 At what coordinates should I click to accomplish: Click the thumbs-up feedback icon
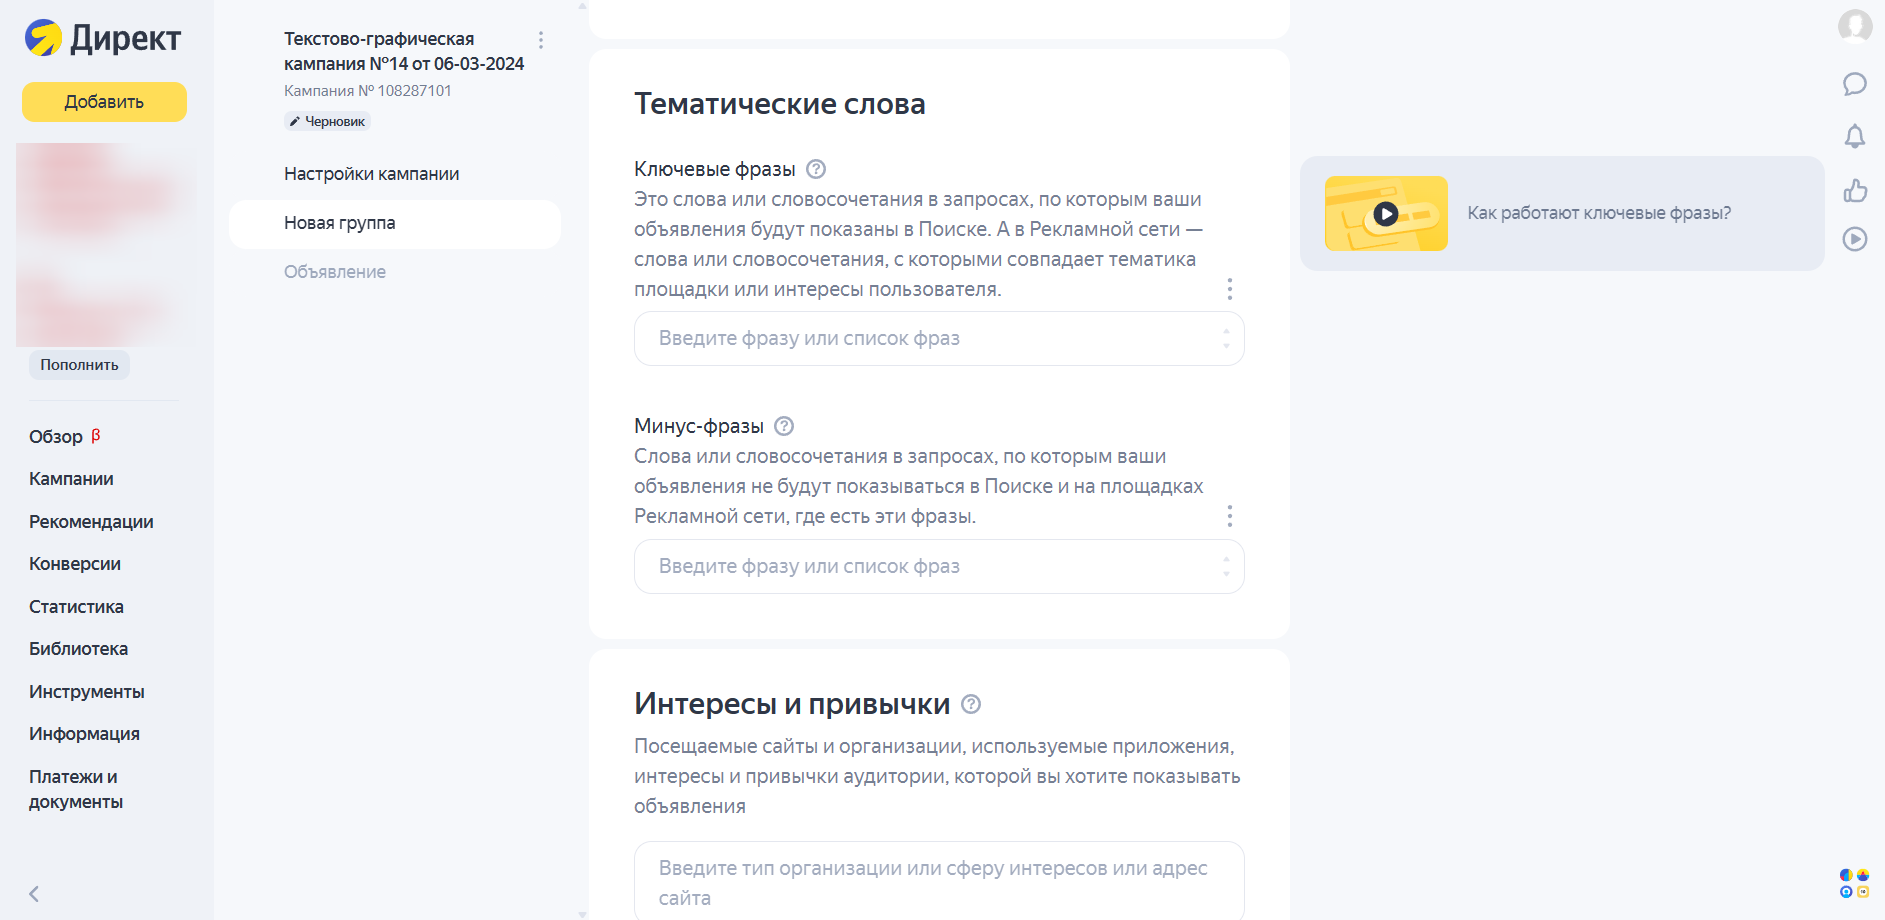pyautogui.click(x=1857, y=188)
